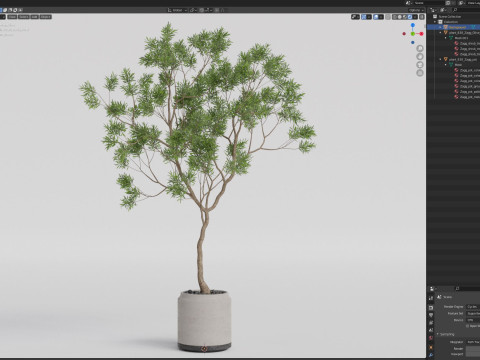Toggle perspective/orthographic view button
This screenshot has height=360, width=480.
[420, 73]
